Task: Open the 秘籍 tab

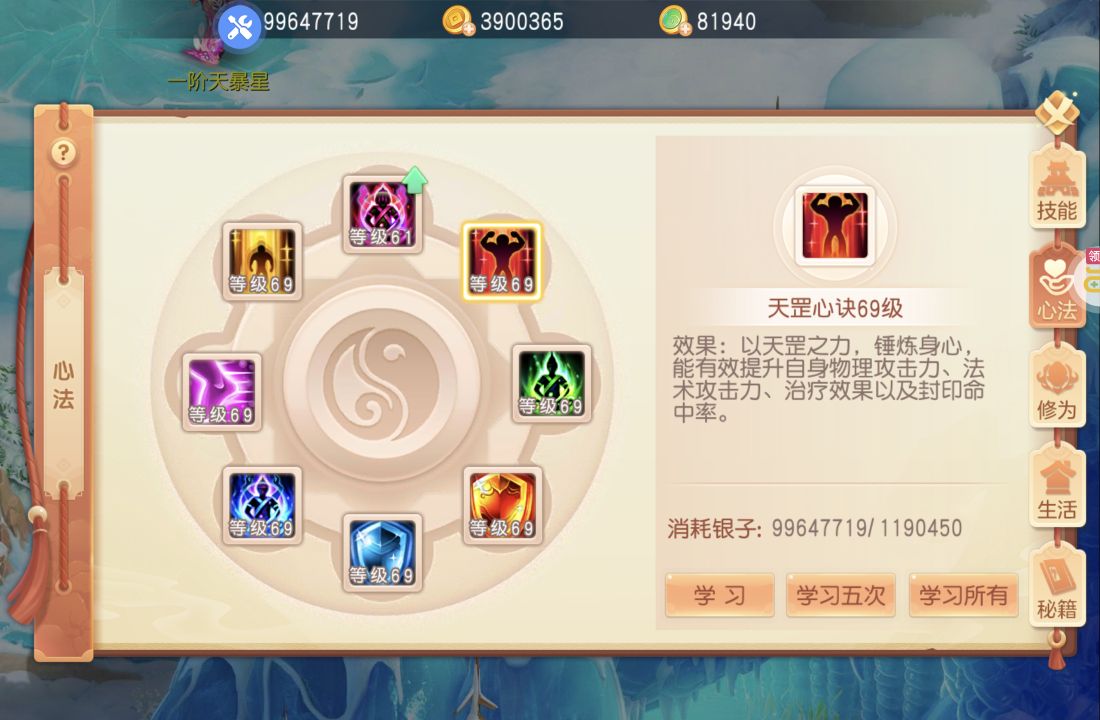Action: [1057, 587]
